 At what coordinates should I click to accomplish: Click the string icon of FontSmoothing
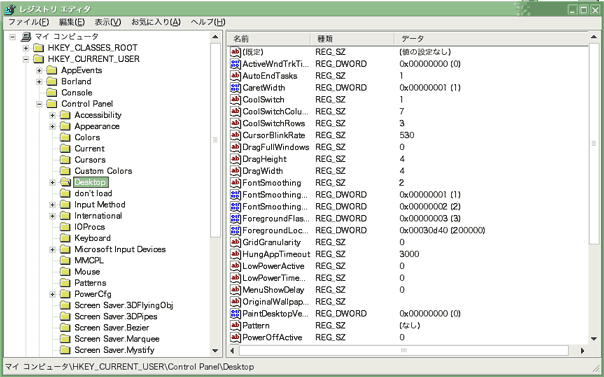pyautogui.click(x=235, y=183)
